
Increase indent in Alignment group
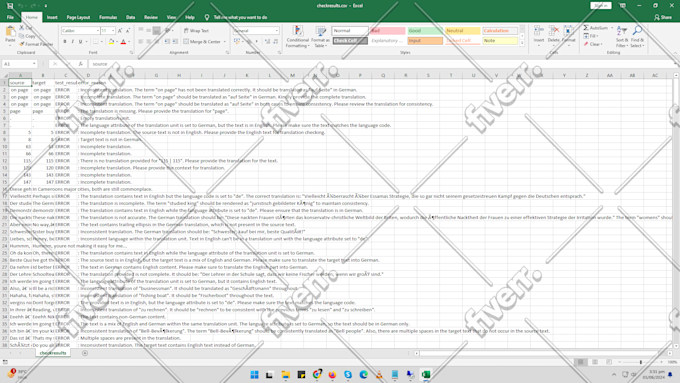pyautogui.click(x=175, y=42)
